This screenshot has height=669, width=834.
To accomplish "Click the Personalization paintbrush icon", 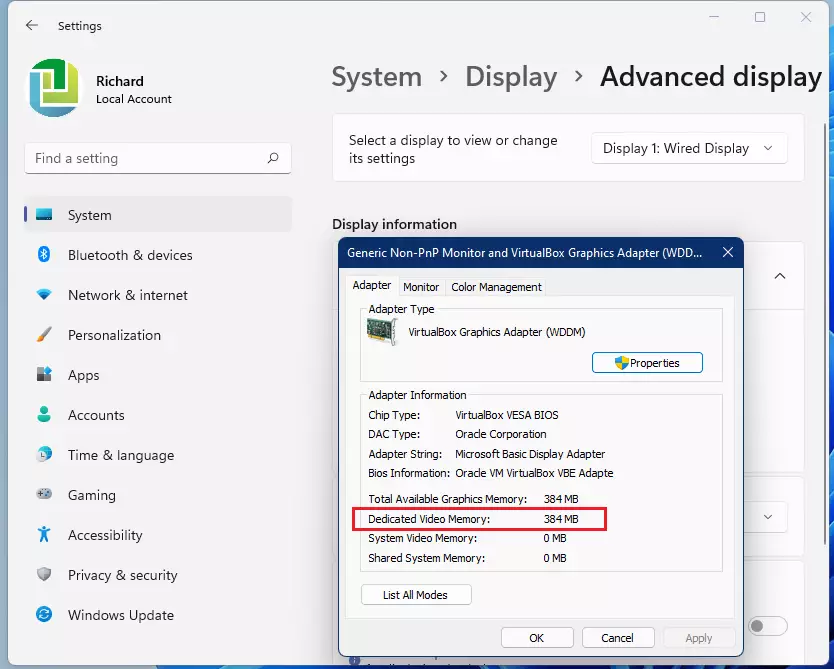I will coord(44,334).
